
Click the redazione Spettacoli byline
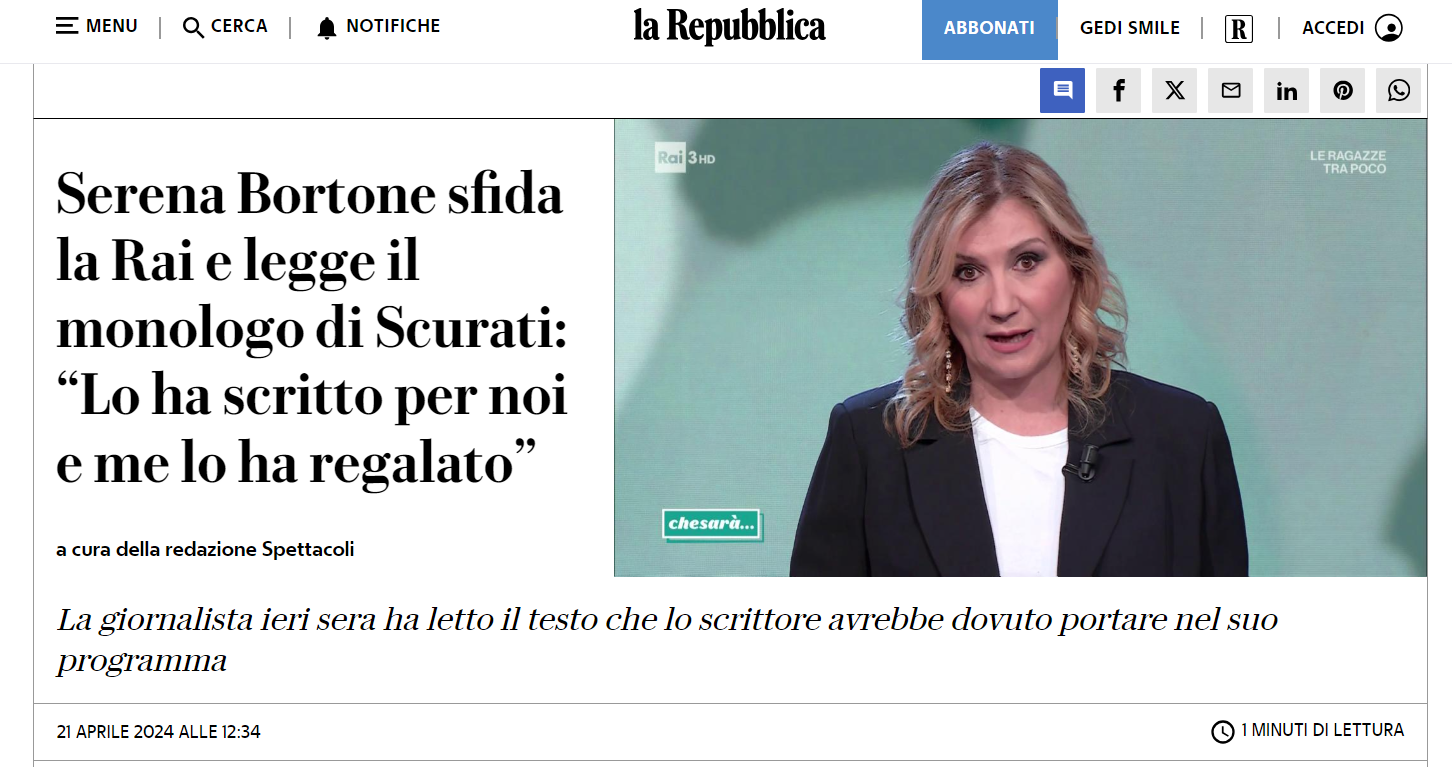205,549
